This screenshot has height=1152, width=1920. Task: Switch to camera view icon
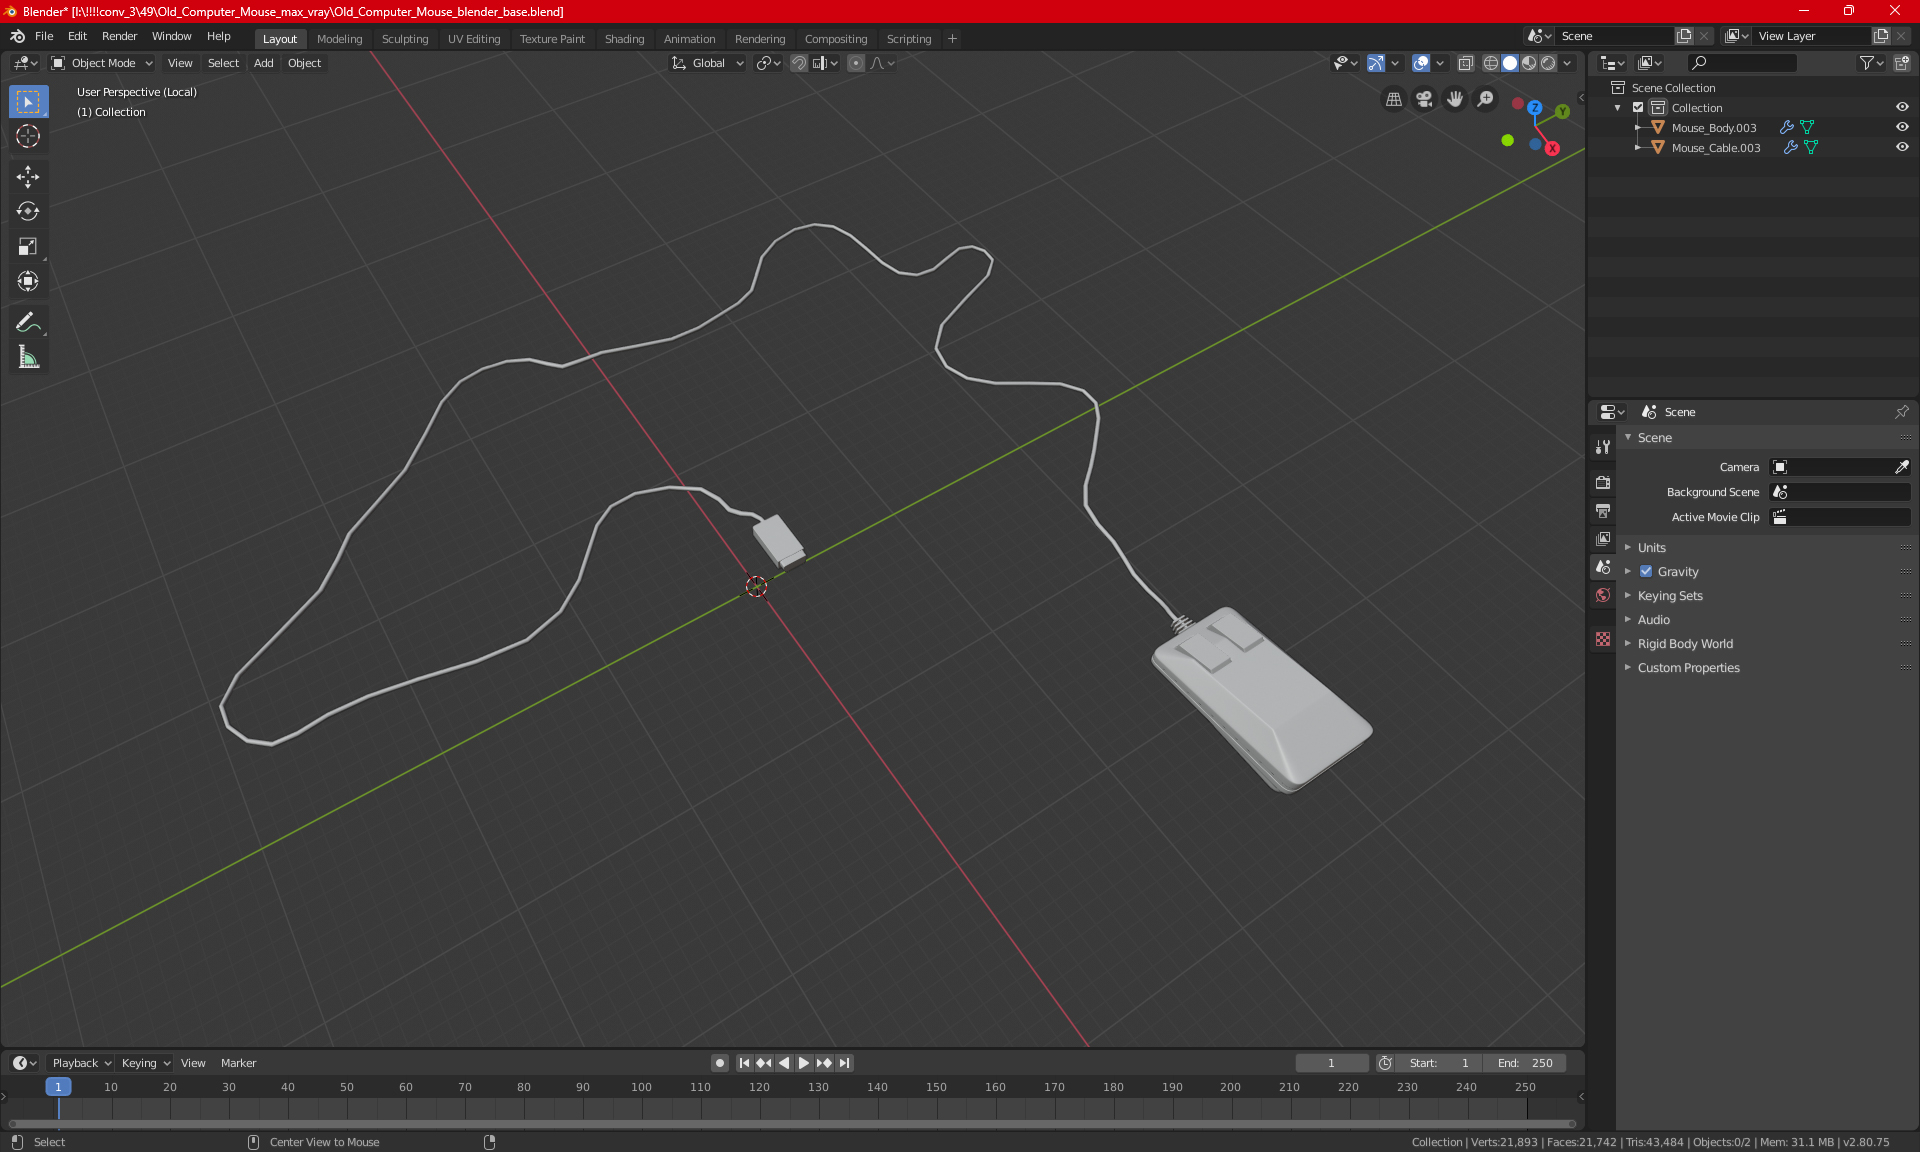(x=1424, y=99)
